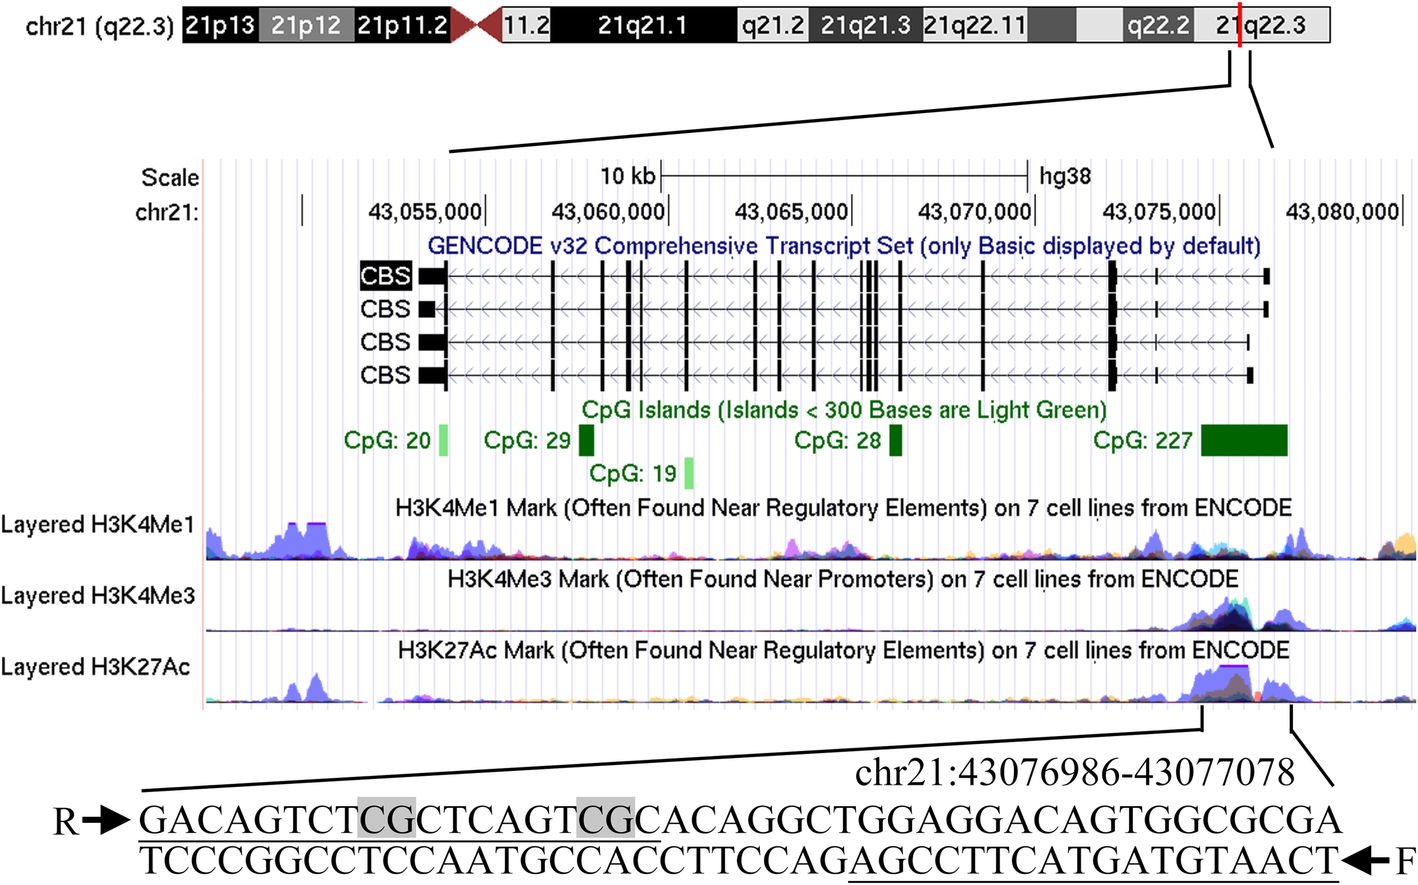
Task: Click the 43,075,000 position label
Action: (1159, 212)
